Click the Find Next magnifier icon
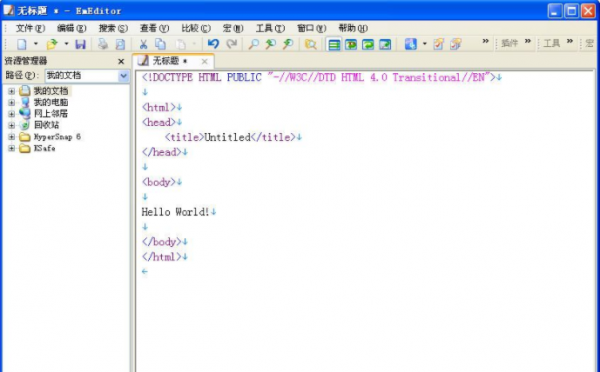 coord(271,44)
